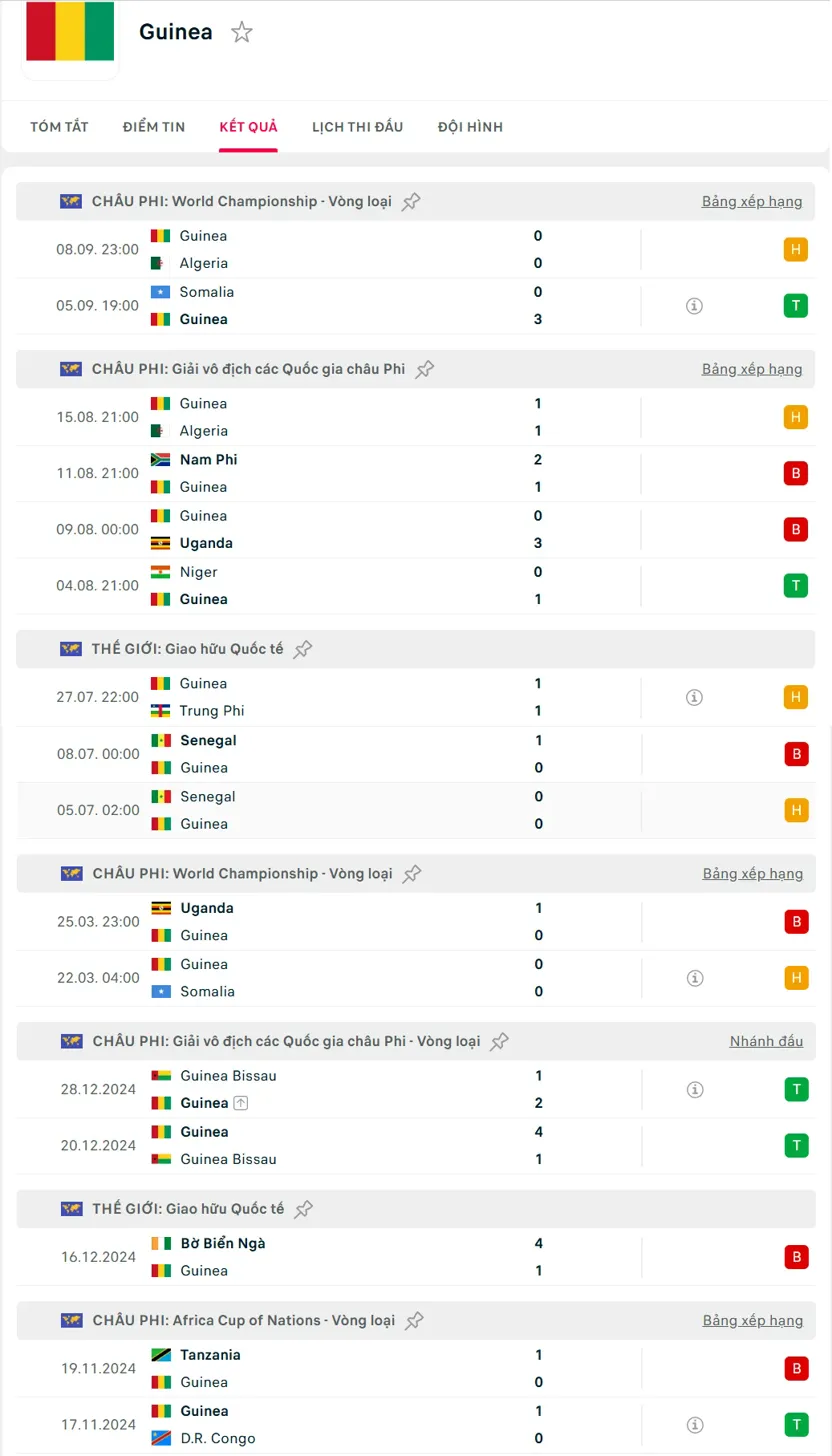832x1456 pixels.
Task: Click the Nhánh đấu link
Action: pyautogui.click(x=766, y=1042)
